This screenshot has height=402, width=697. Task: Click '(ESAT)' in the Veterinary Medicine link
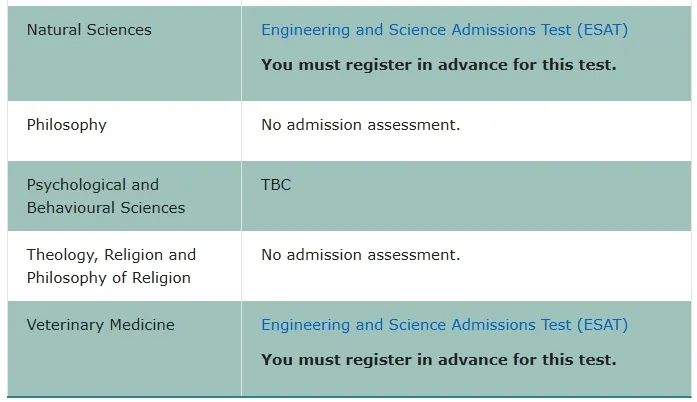coord(600,325)
